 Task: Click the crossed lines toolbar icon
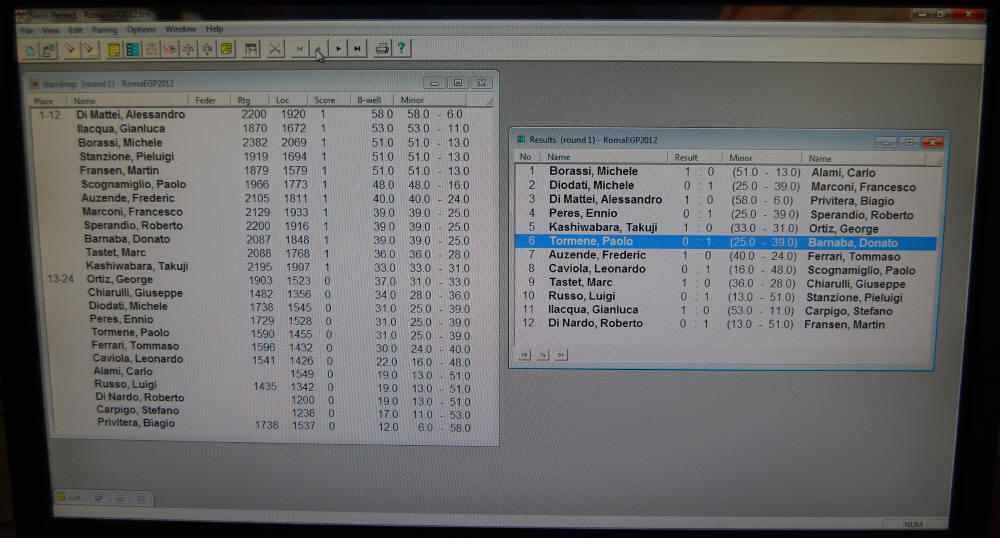pyautogui.click(x=275, y=49)
